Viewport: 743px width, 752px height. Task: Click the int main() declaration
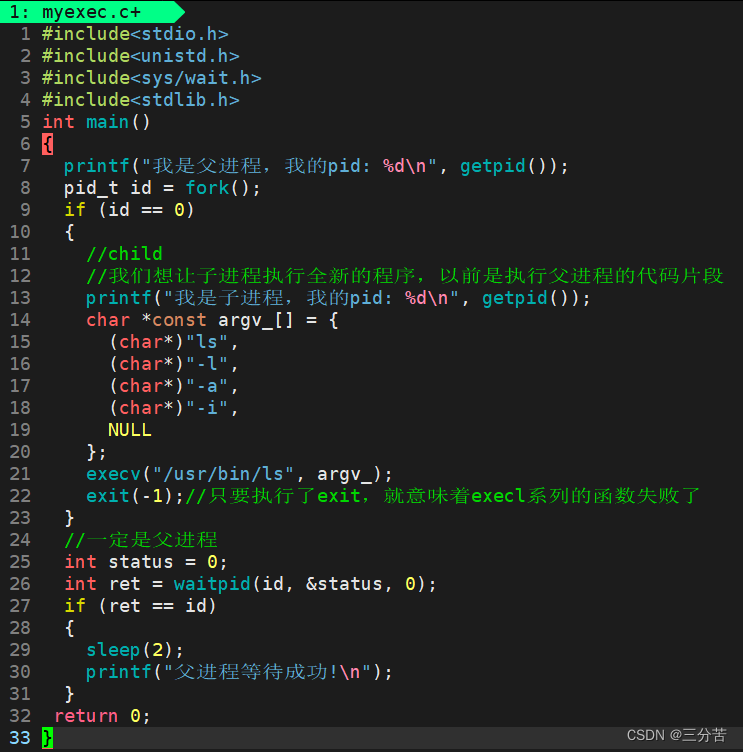[96, 122]
